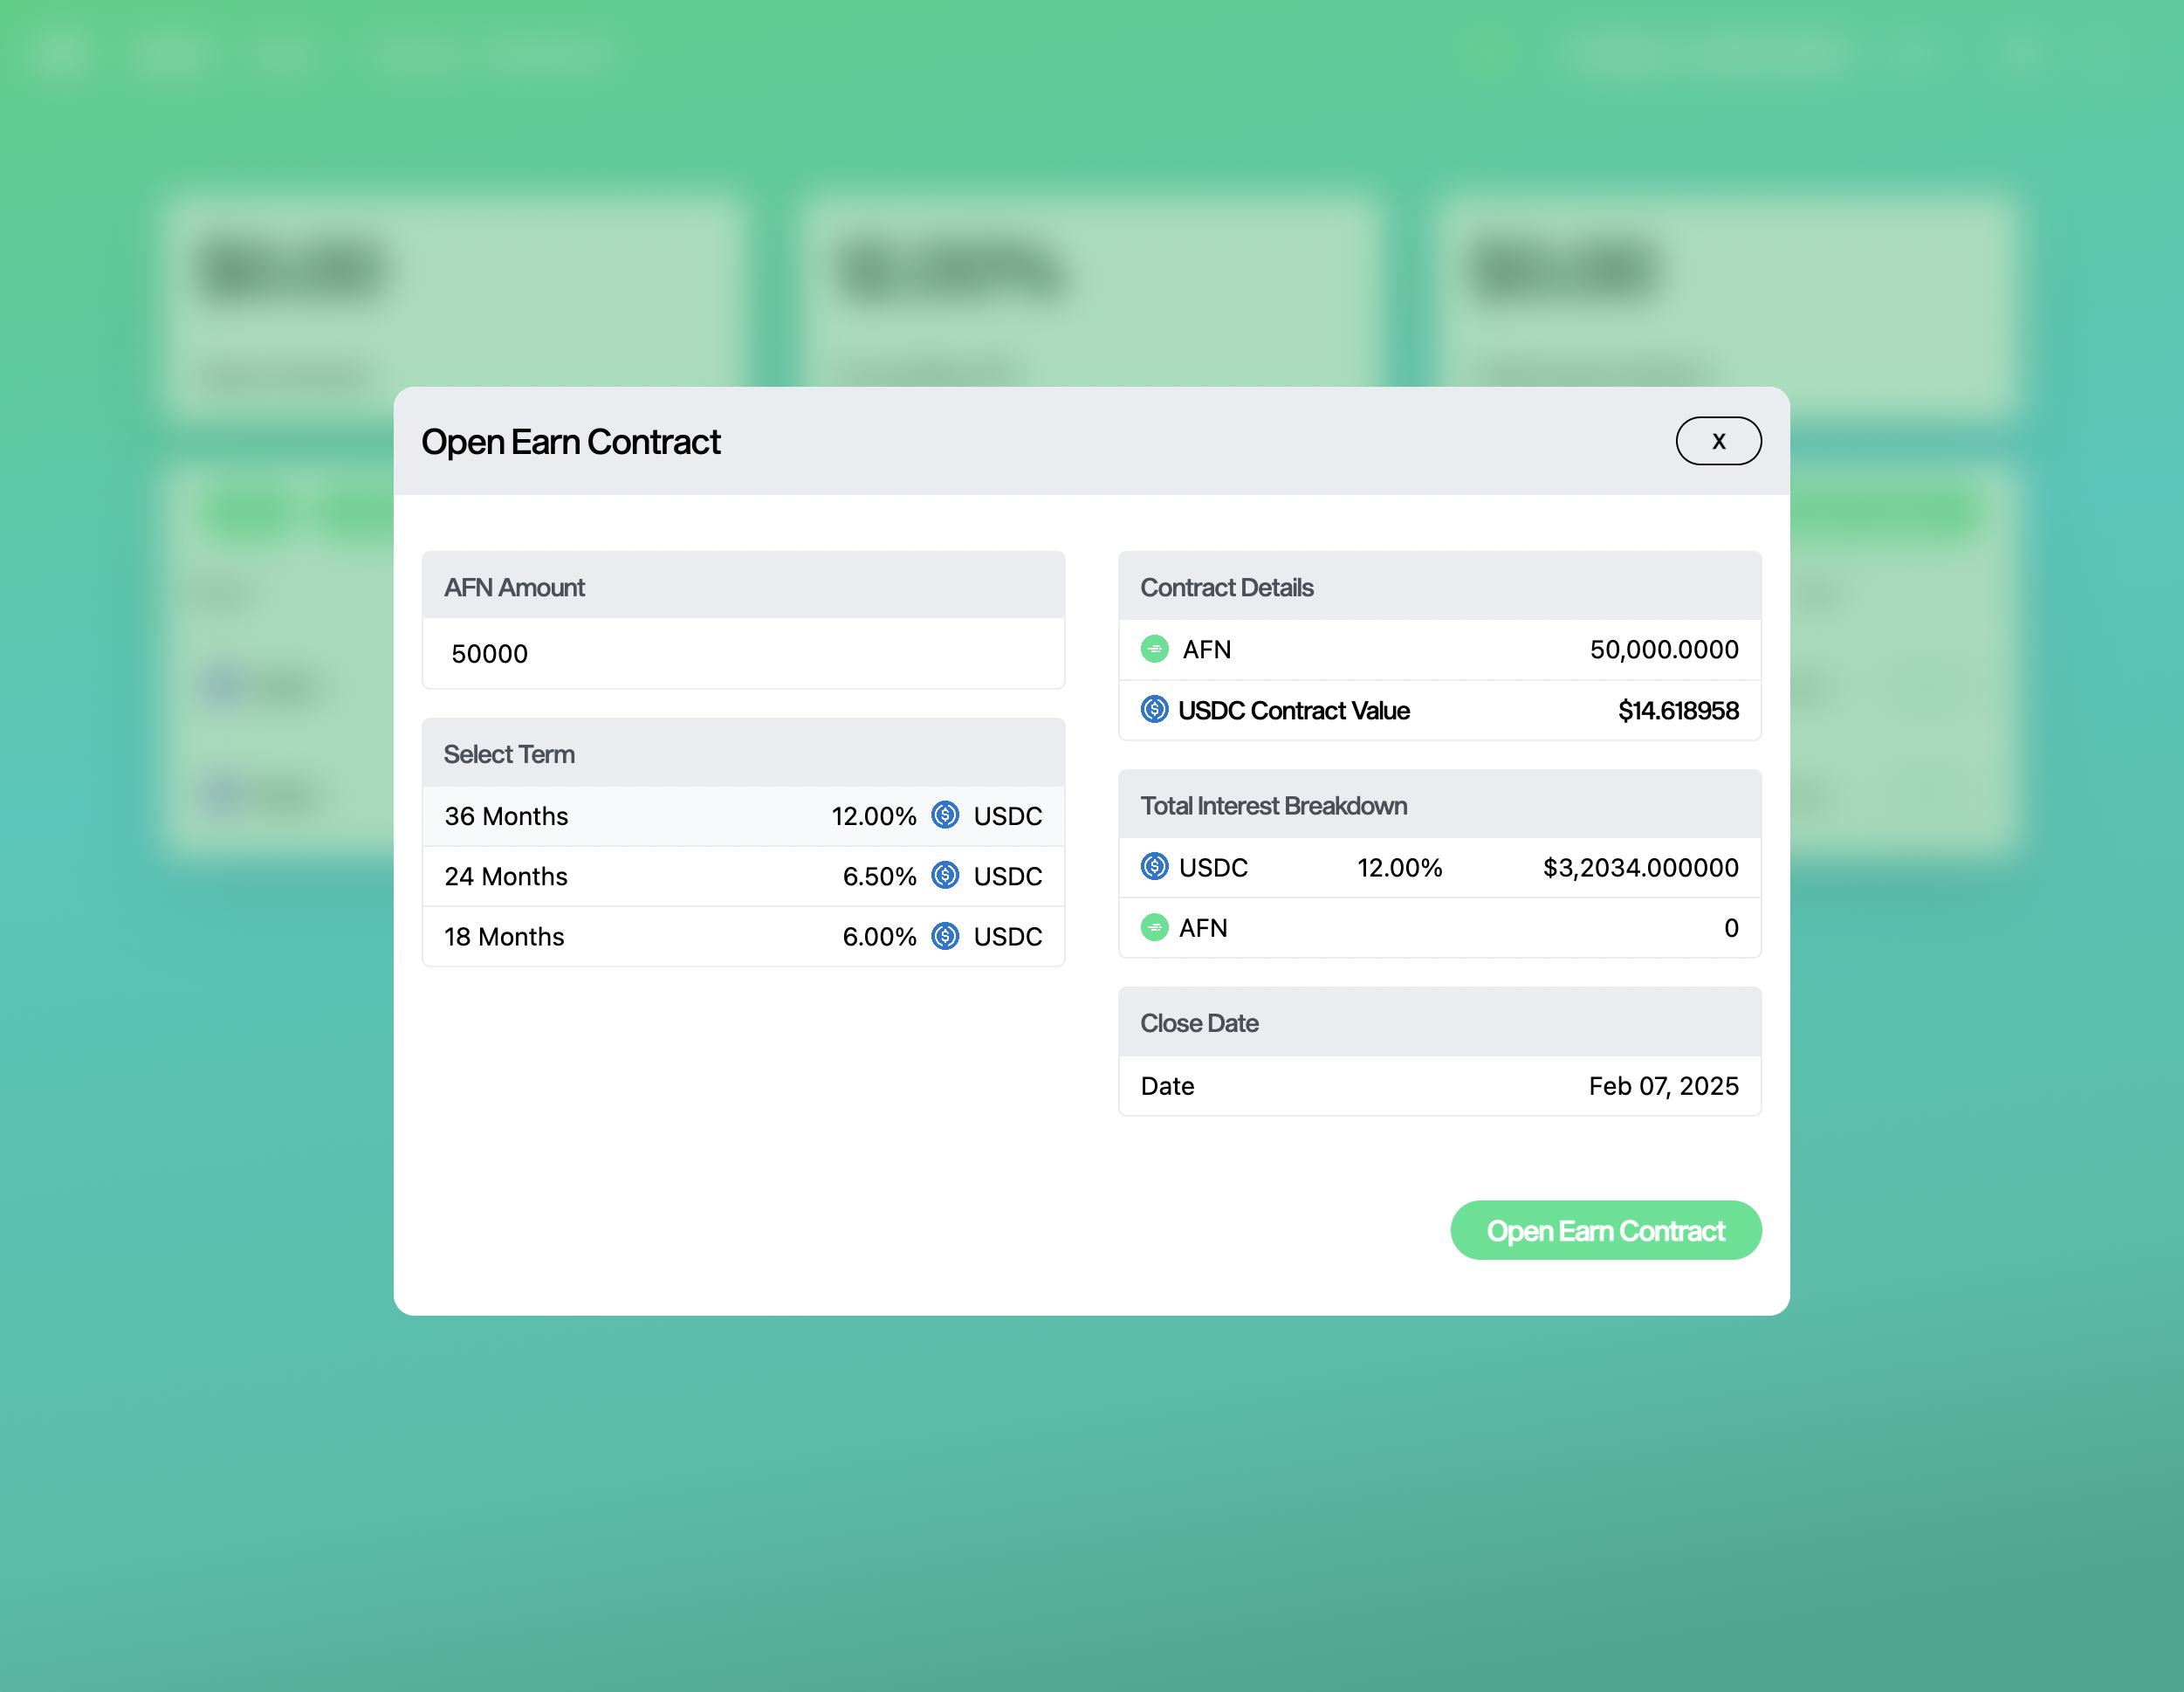The height and width of the screenshot is (1692, 2184).
Task: Click the 6.50% rate for 24 Months
Action: (x=879, y=876)
